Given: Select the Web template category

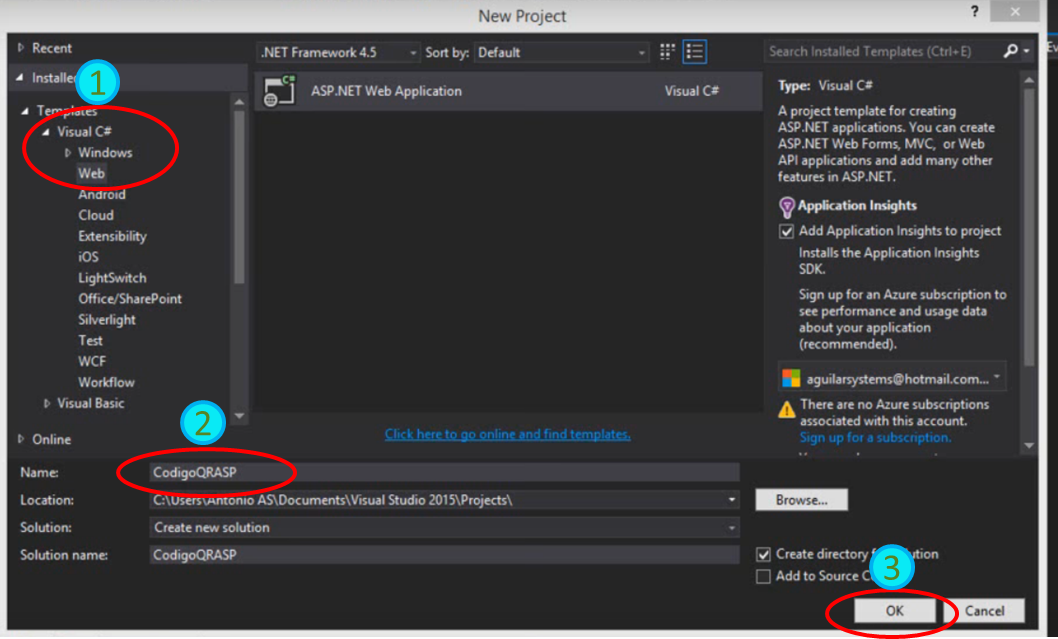Looking at the screenshot, I should coord(91,173).
